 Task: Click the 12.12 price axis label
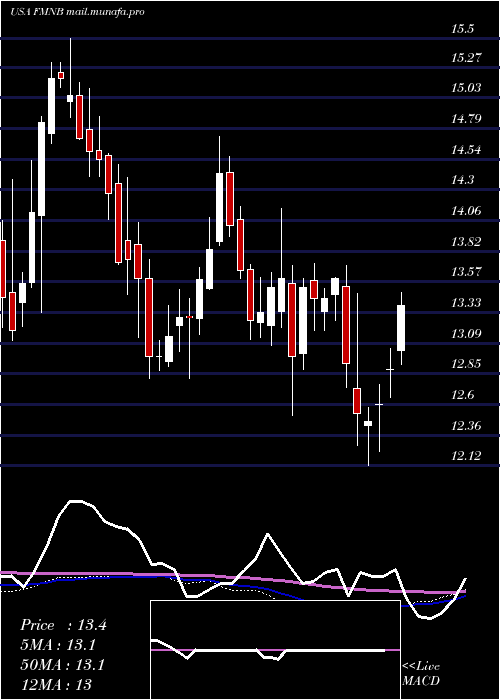pyautogui.click(x=467, y=456)
